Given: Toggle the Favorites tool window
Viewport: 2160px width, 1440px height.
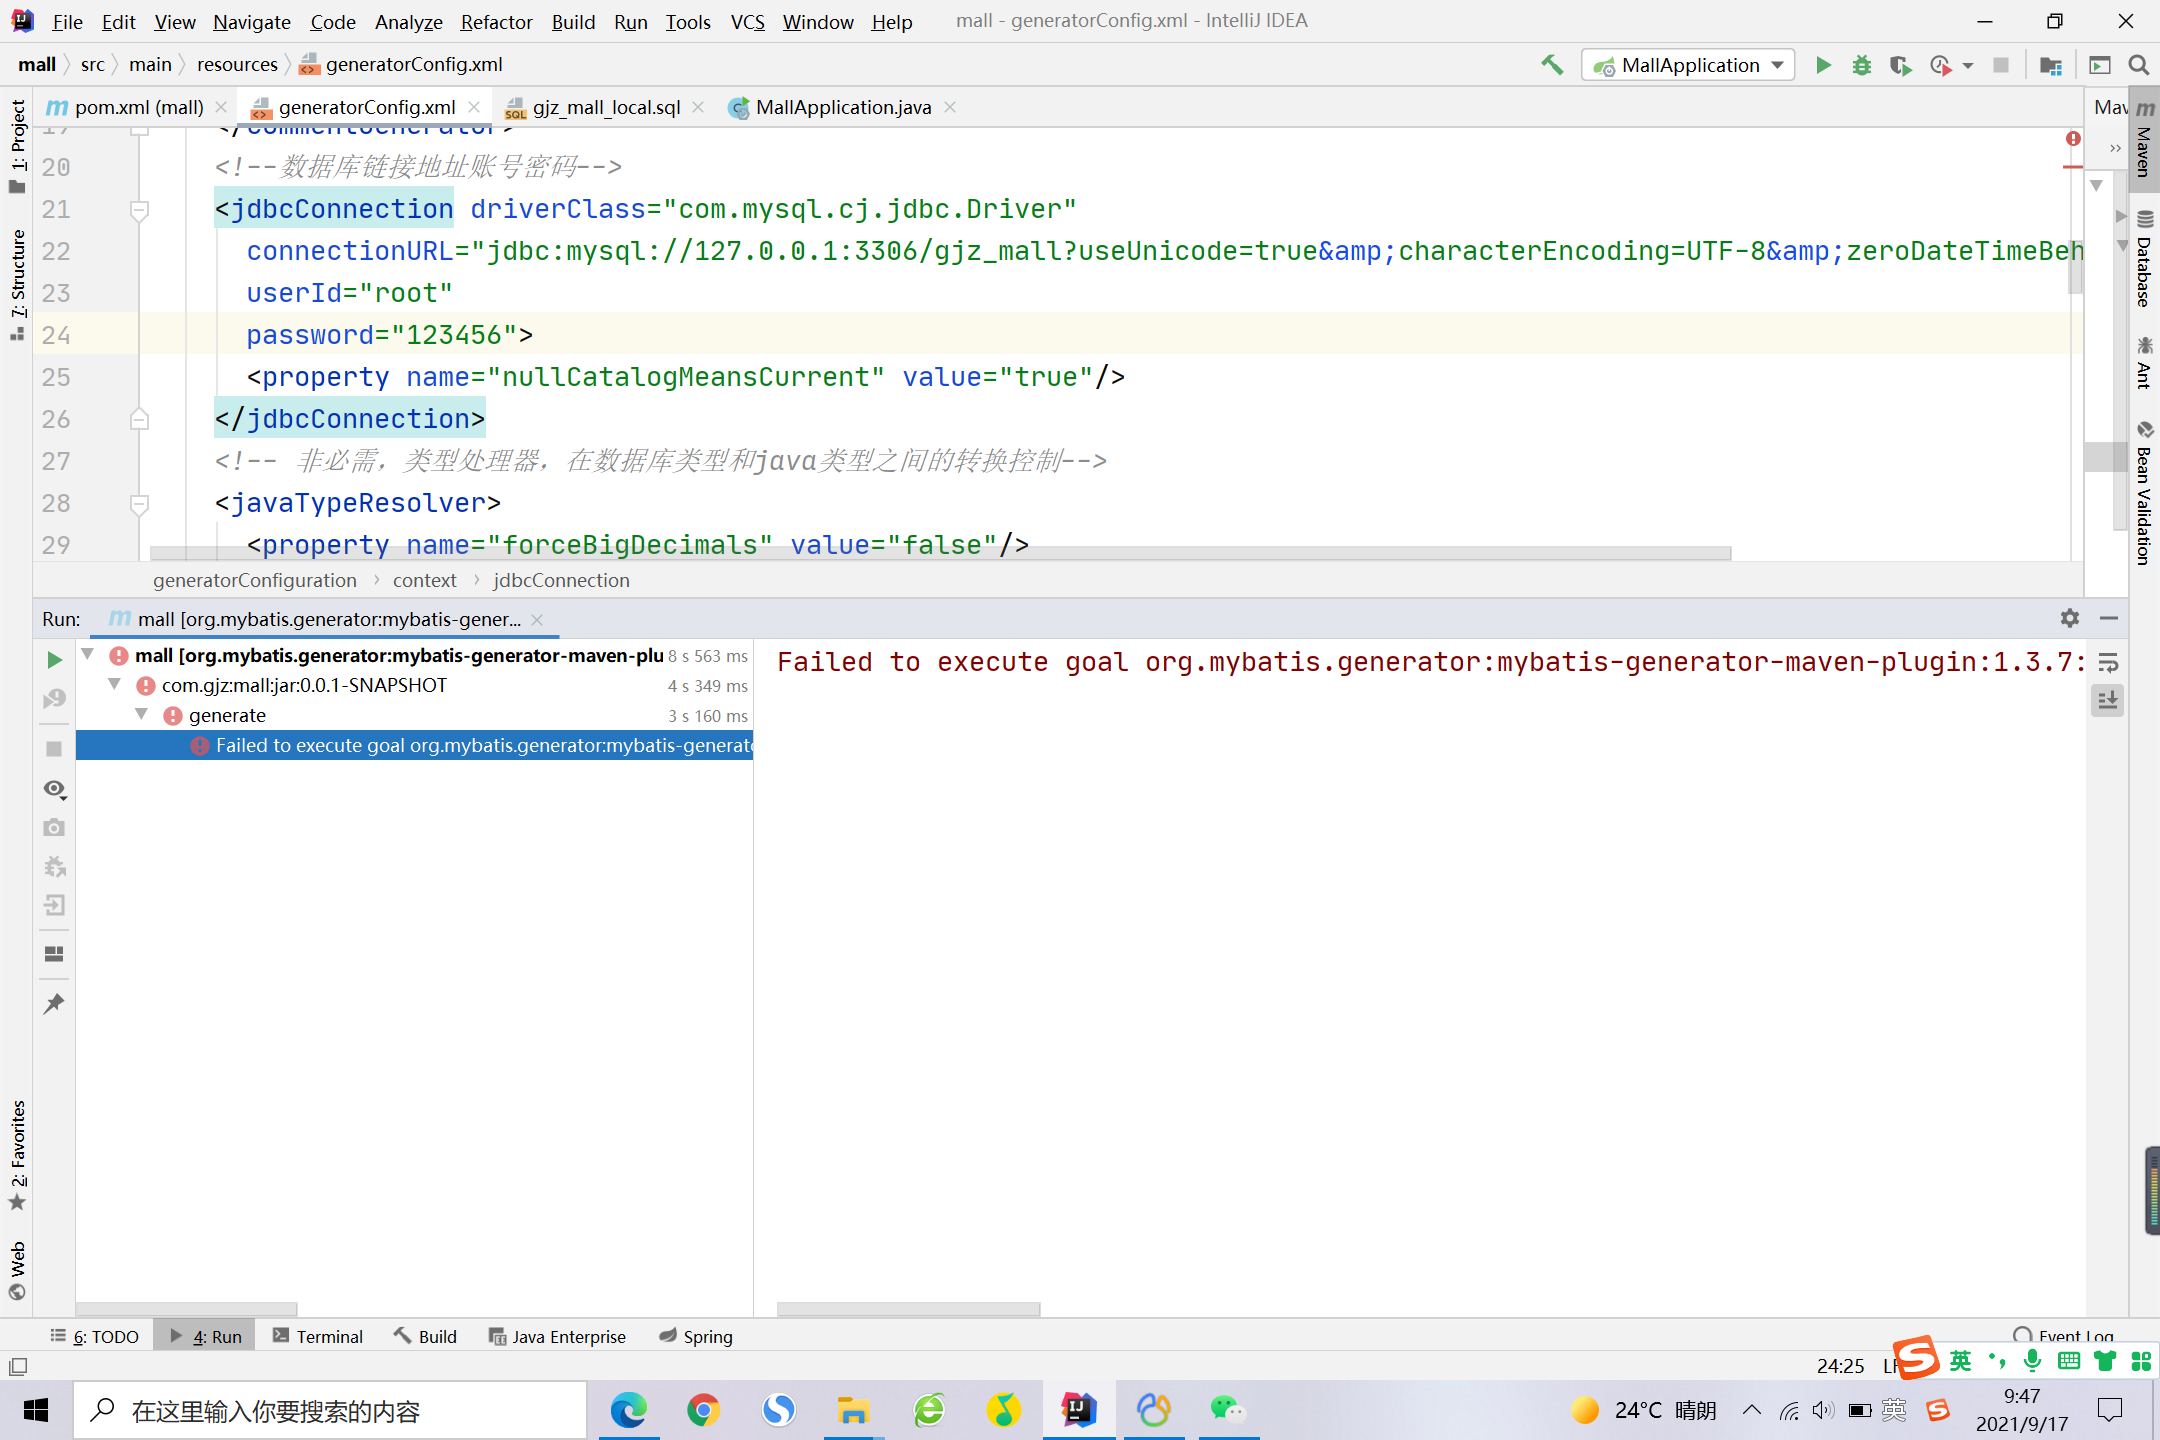Looking at the screenshot, I should point(17,1155).
